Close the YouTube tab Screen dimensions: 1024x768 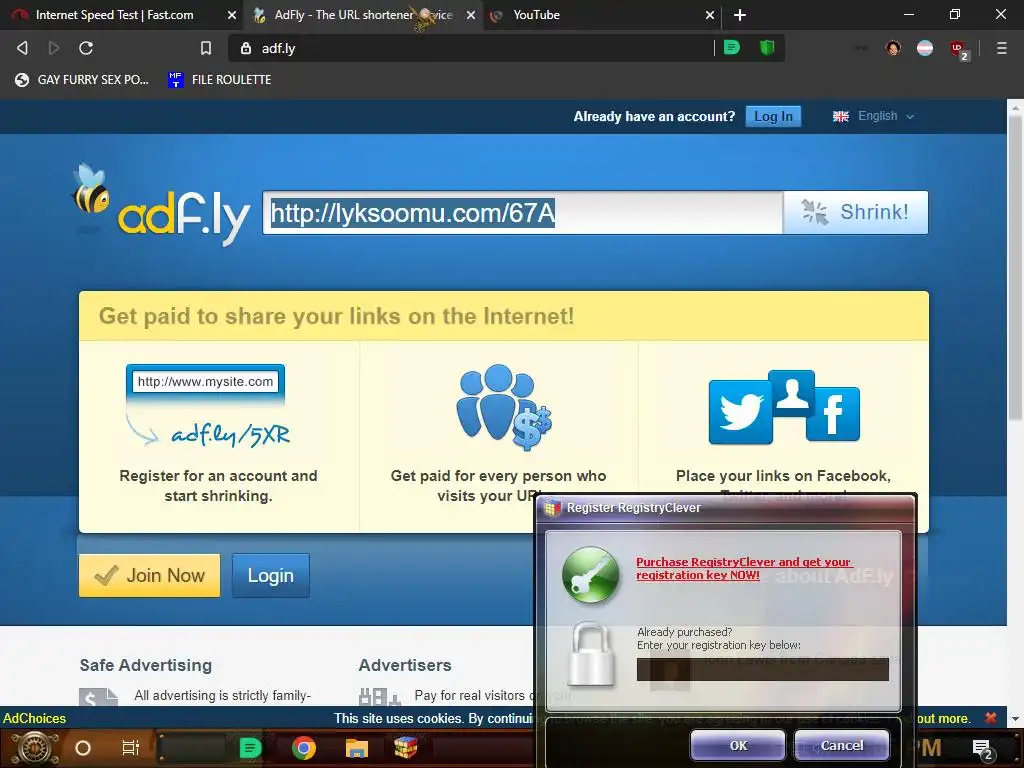[709, 15]
